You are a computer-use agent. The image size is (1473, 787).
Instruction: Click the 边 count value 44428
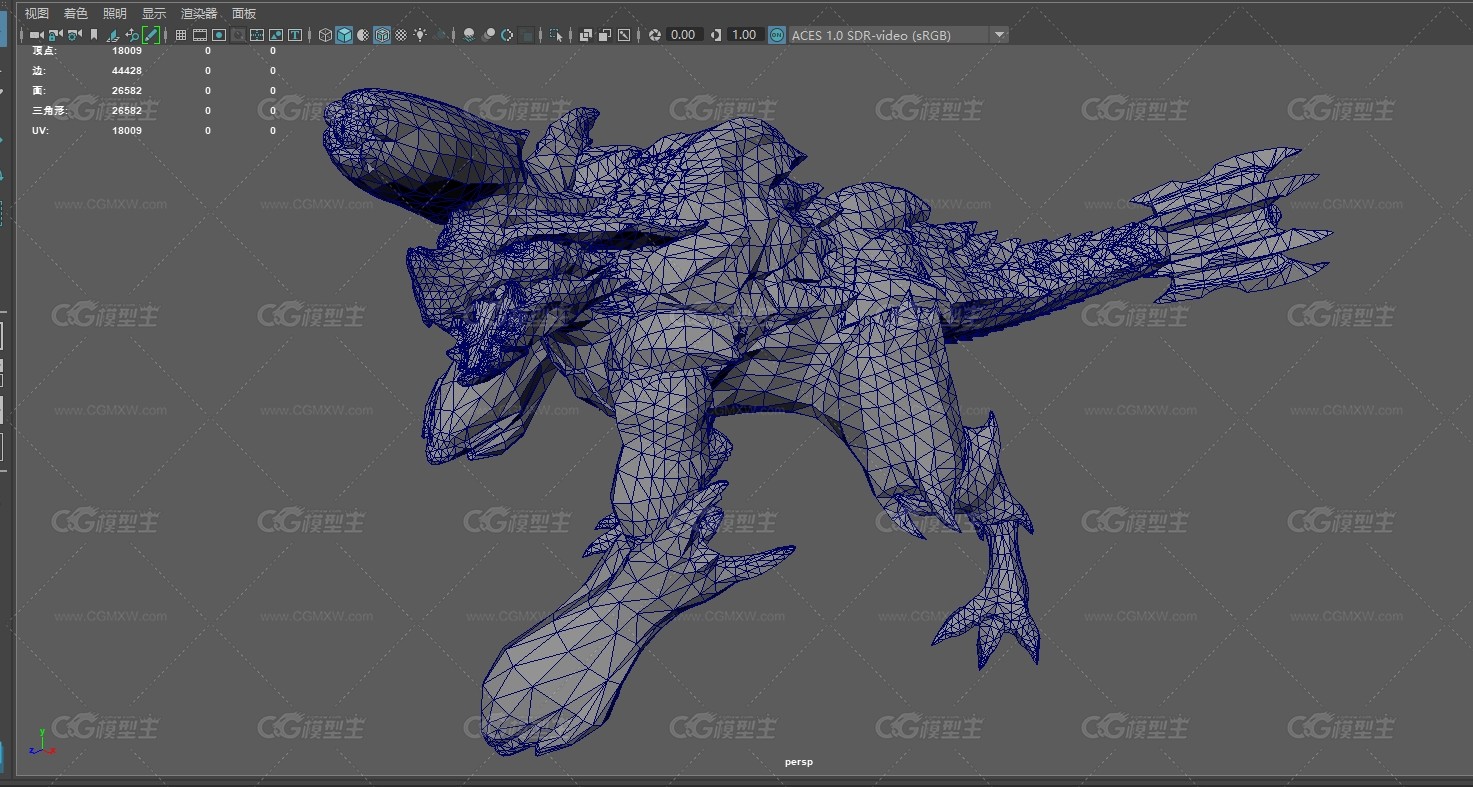(127, 70)
